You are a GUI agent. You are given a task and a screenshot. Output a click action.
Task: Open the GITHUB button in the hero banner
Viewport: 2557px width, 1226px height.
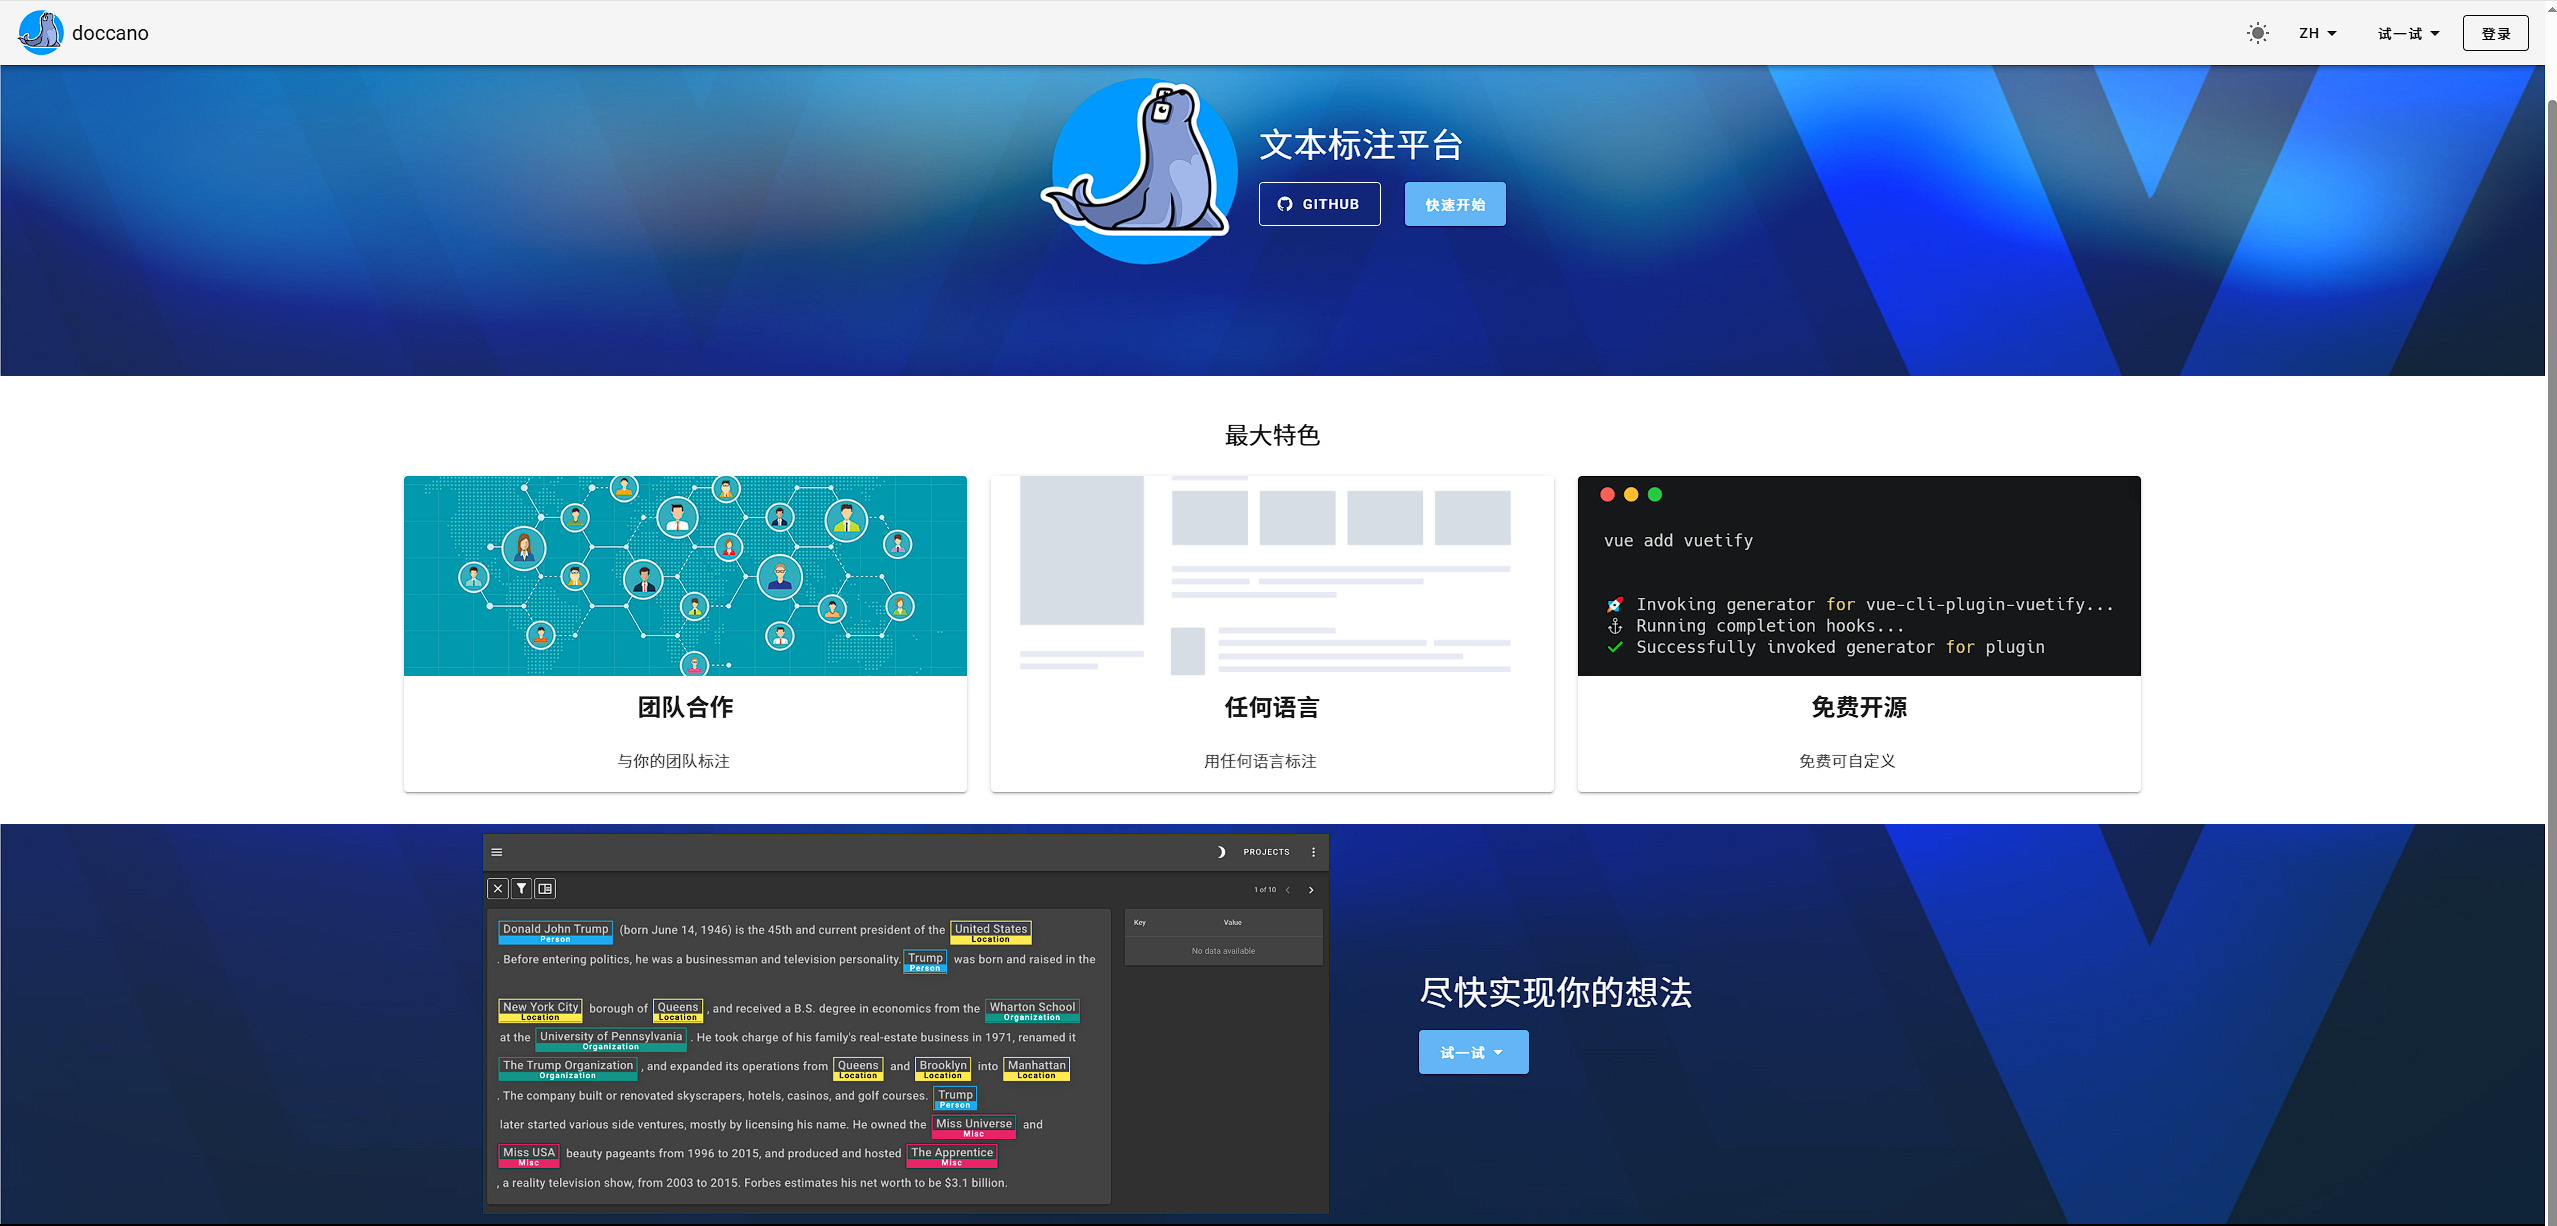(1319, 204)
